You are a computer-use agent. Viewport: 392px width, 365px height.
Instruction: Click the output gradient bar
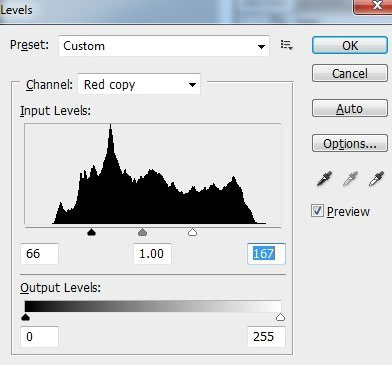pos(153,306)
